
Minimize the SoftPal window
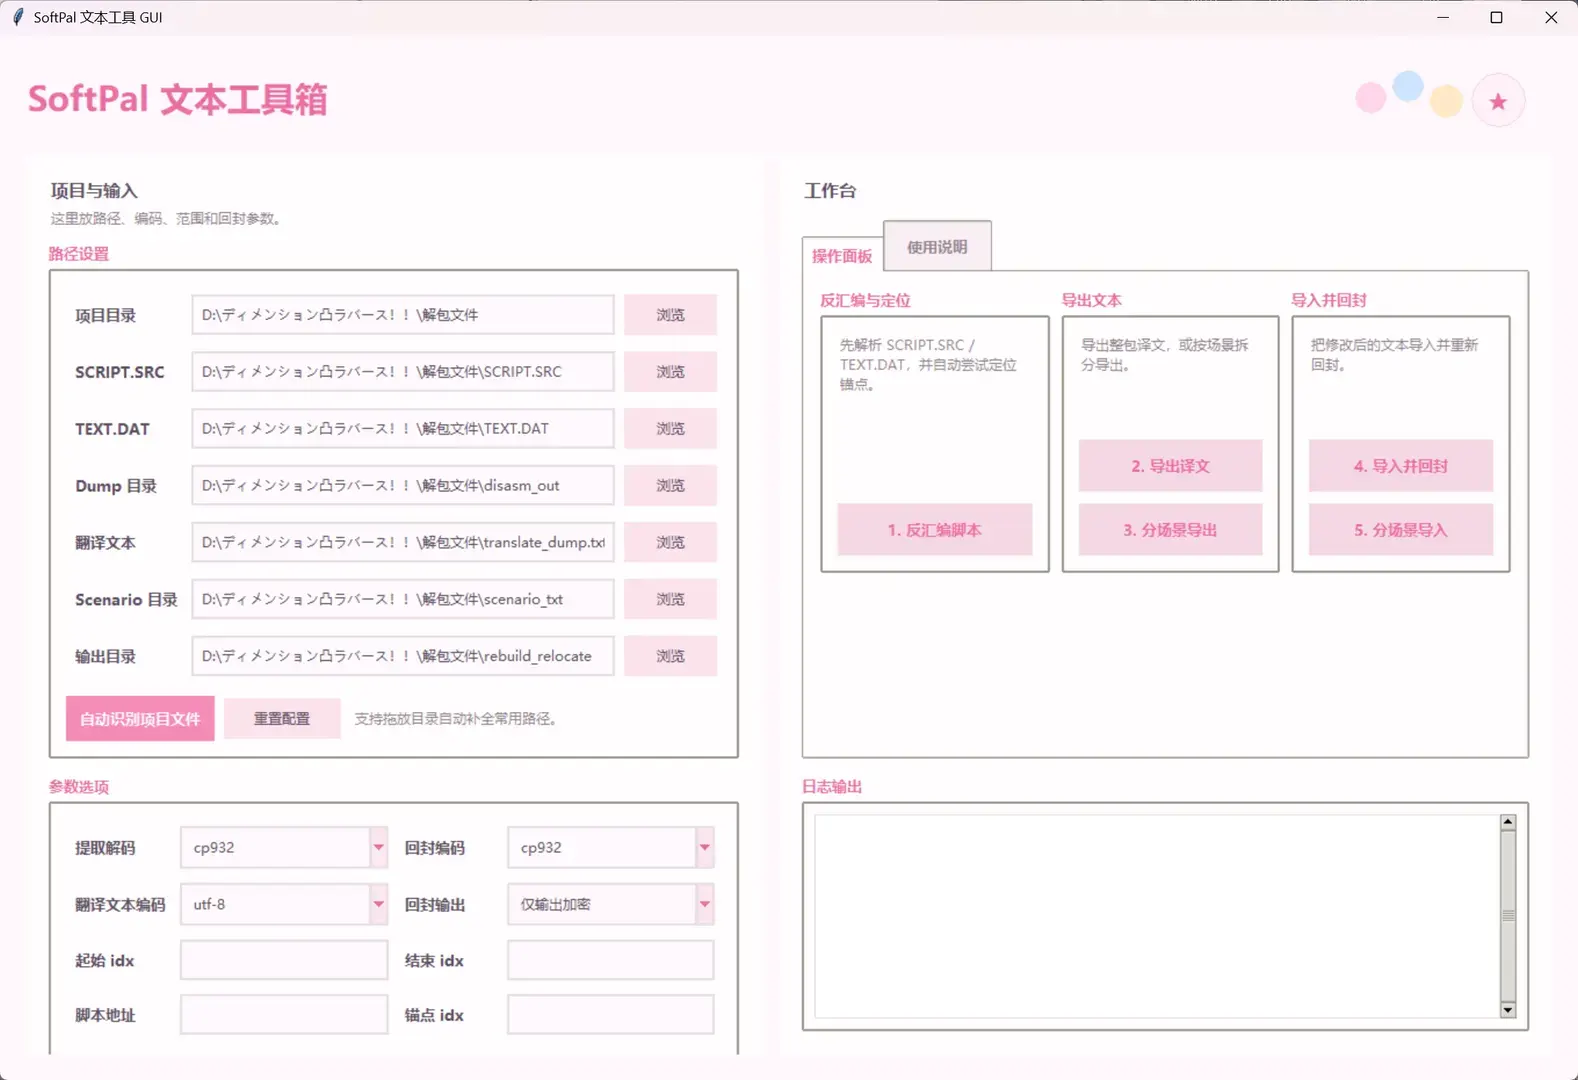[x=1443, y=17]
